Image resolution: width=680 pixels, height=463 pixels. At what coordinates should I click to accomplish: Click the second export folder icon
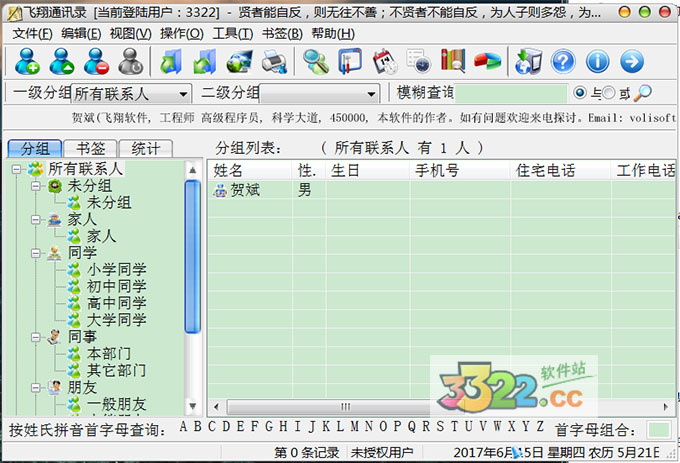pyautogui.click(x=205, y=61)
